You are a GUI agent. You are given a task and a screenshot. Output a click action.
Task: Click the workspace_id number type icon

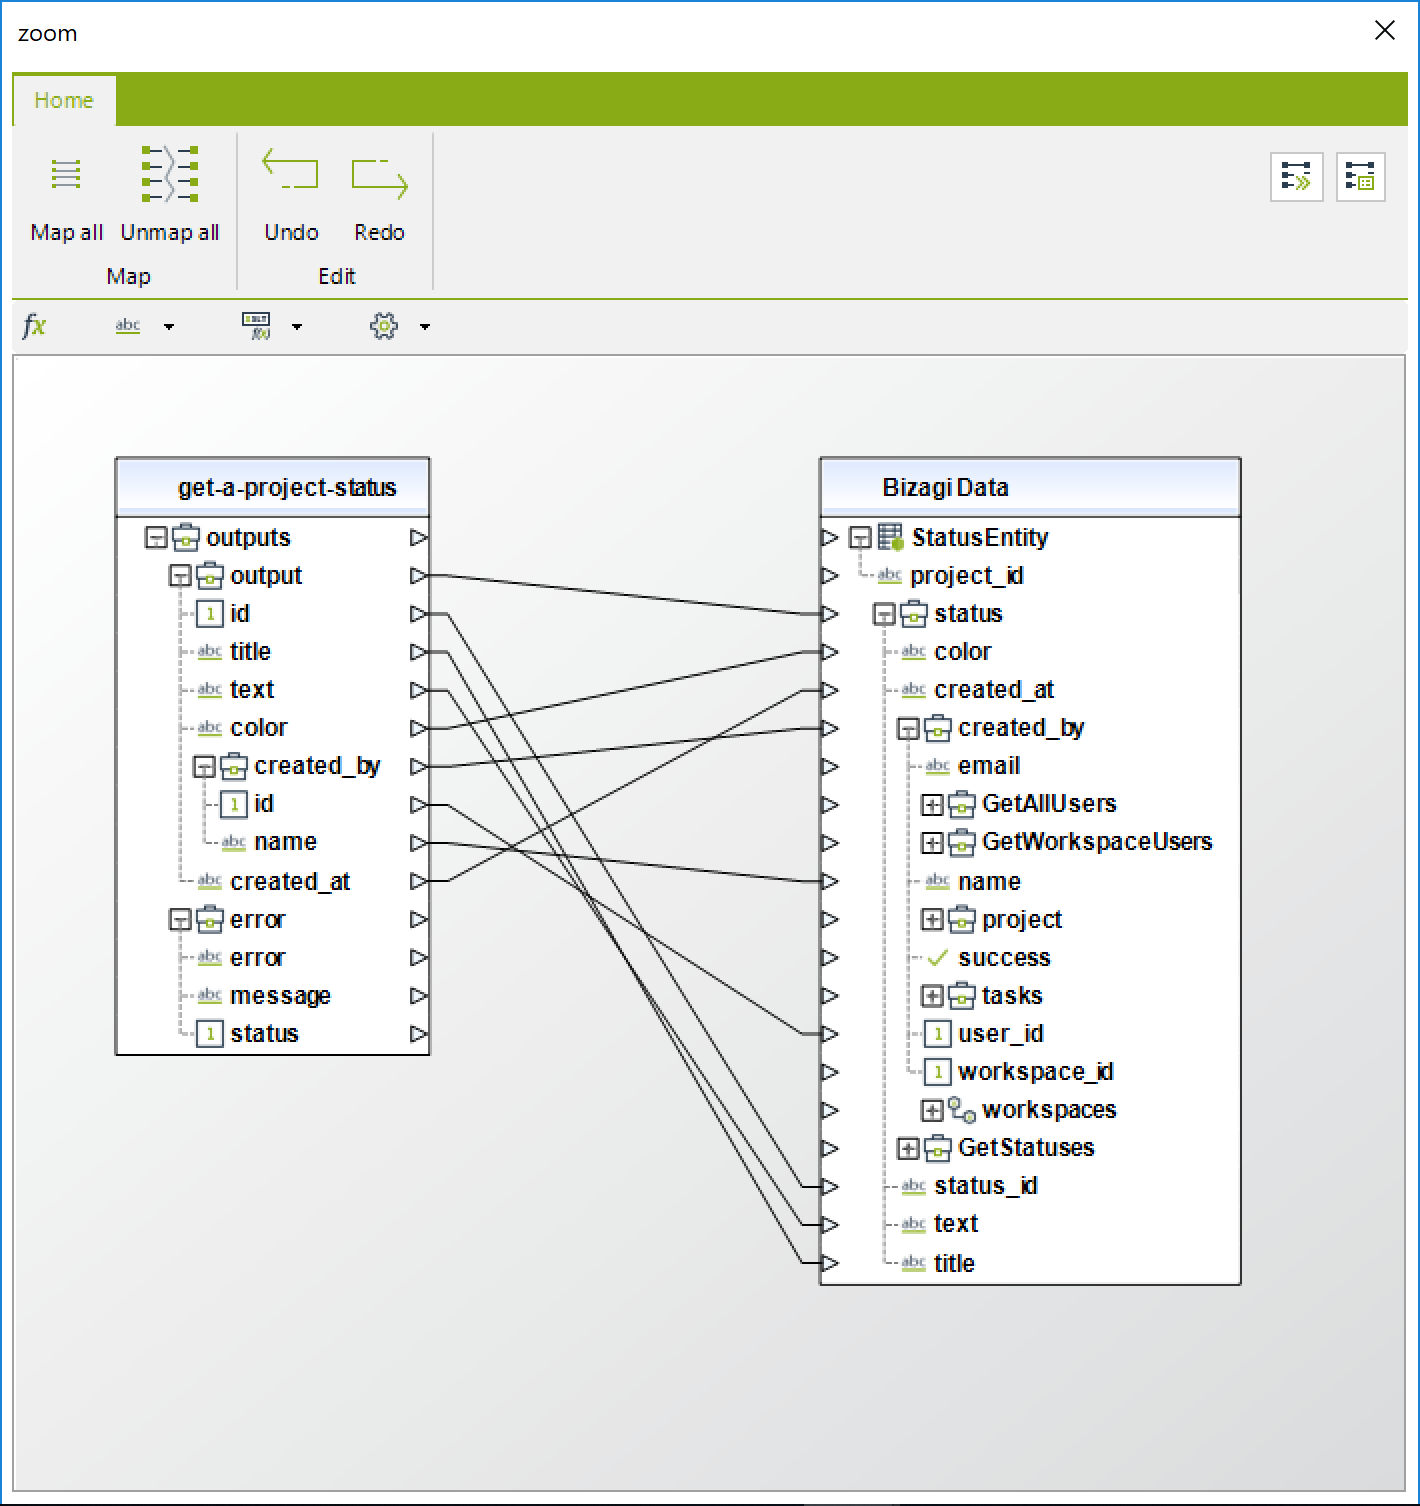click(937, 1072)
